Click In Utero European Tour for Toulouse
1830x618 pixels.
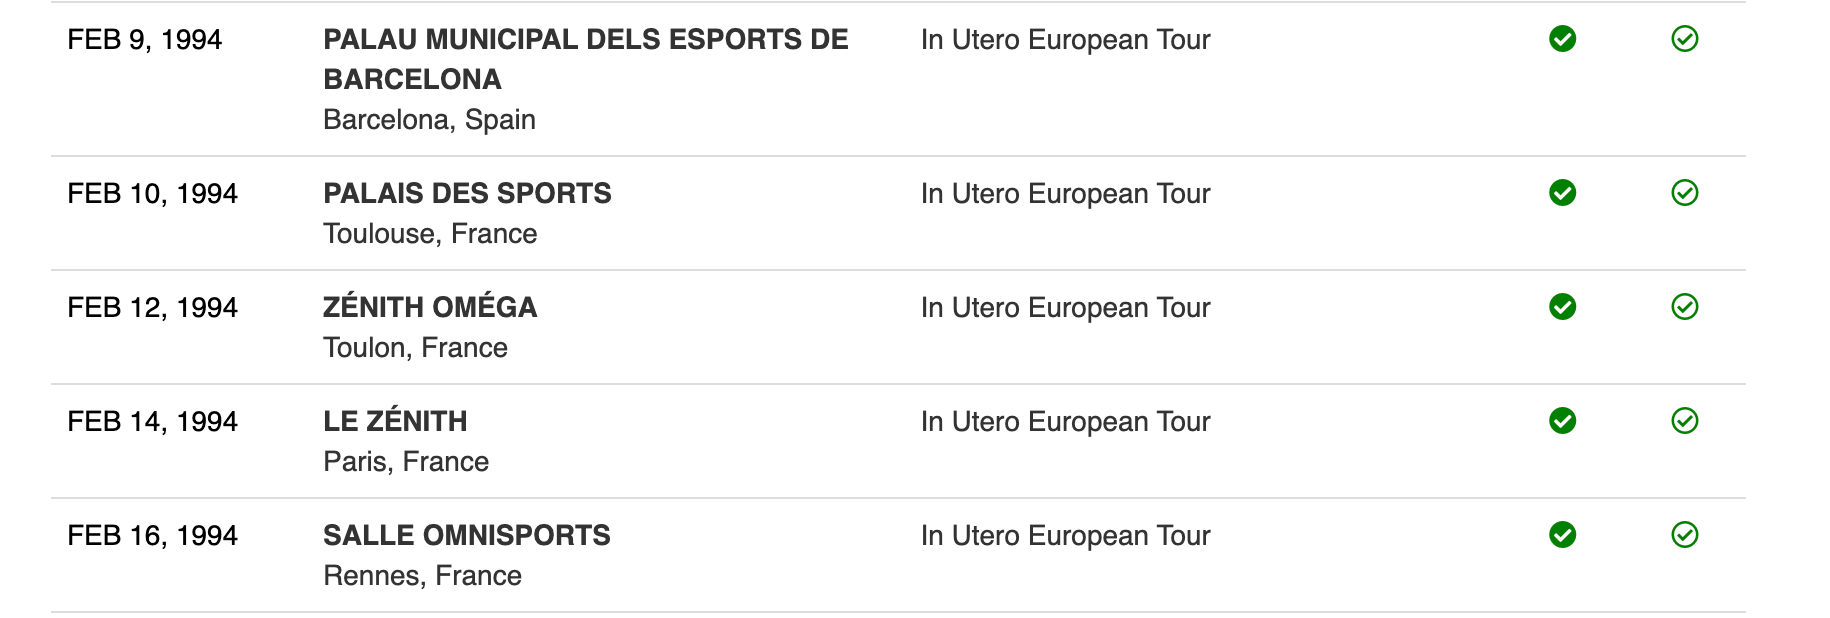point(1065,194)
